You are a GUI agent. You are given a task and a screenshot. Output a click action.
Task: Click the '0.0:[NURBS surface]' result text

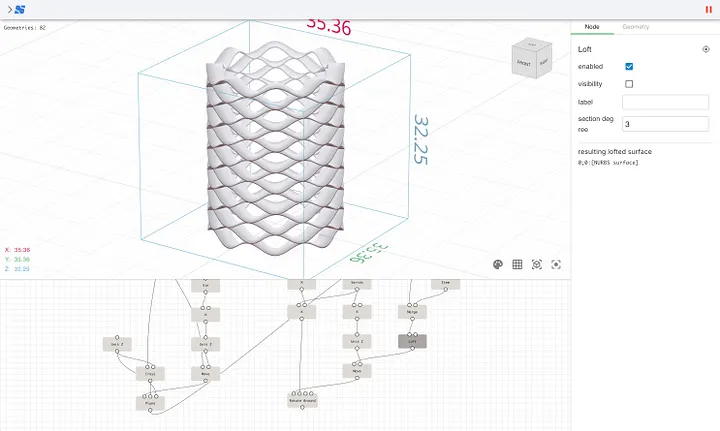pos(608,162)
